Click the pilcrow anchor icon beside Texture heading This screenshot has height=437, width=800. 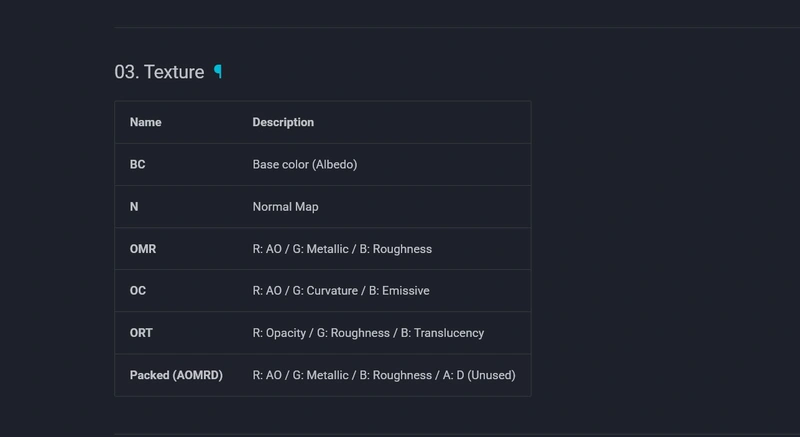tap(218, 71)
